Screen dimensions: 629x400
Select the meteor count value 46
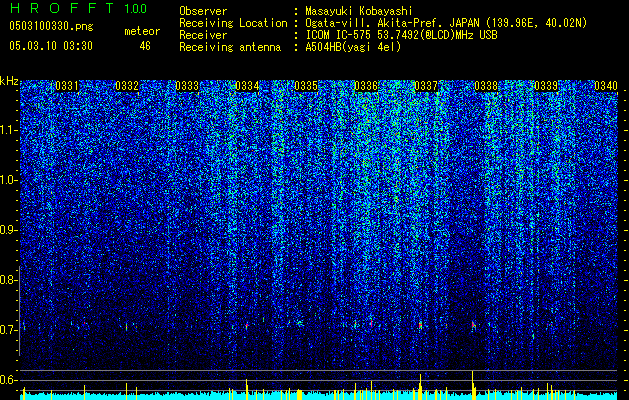tap(145, 46)
